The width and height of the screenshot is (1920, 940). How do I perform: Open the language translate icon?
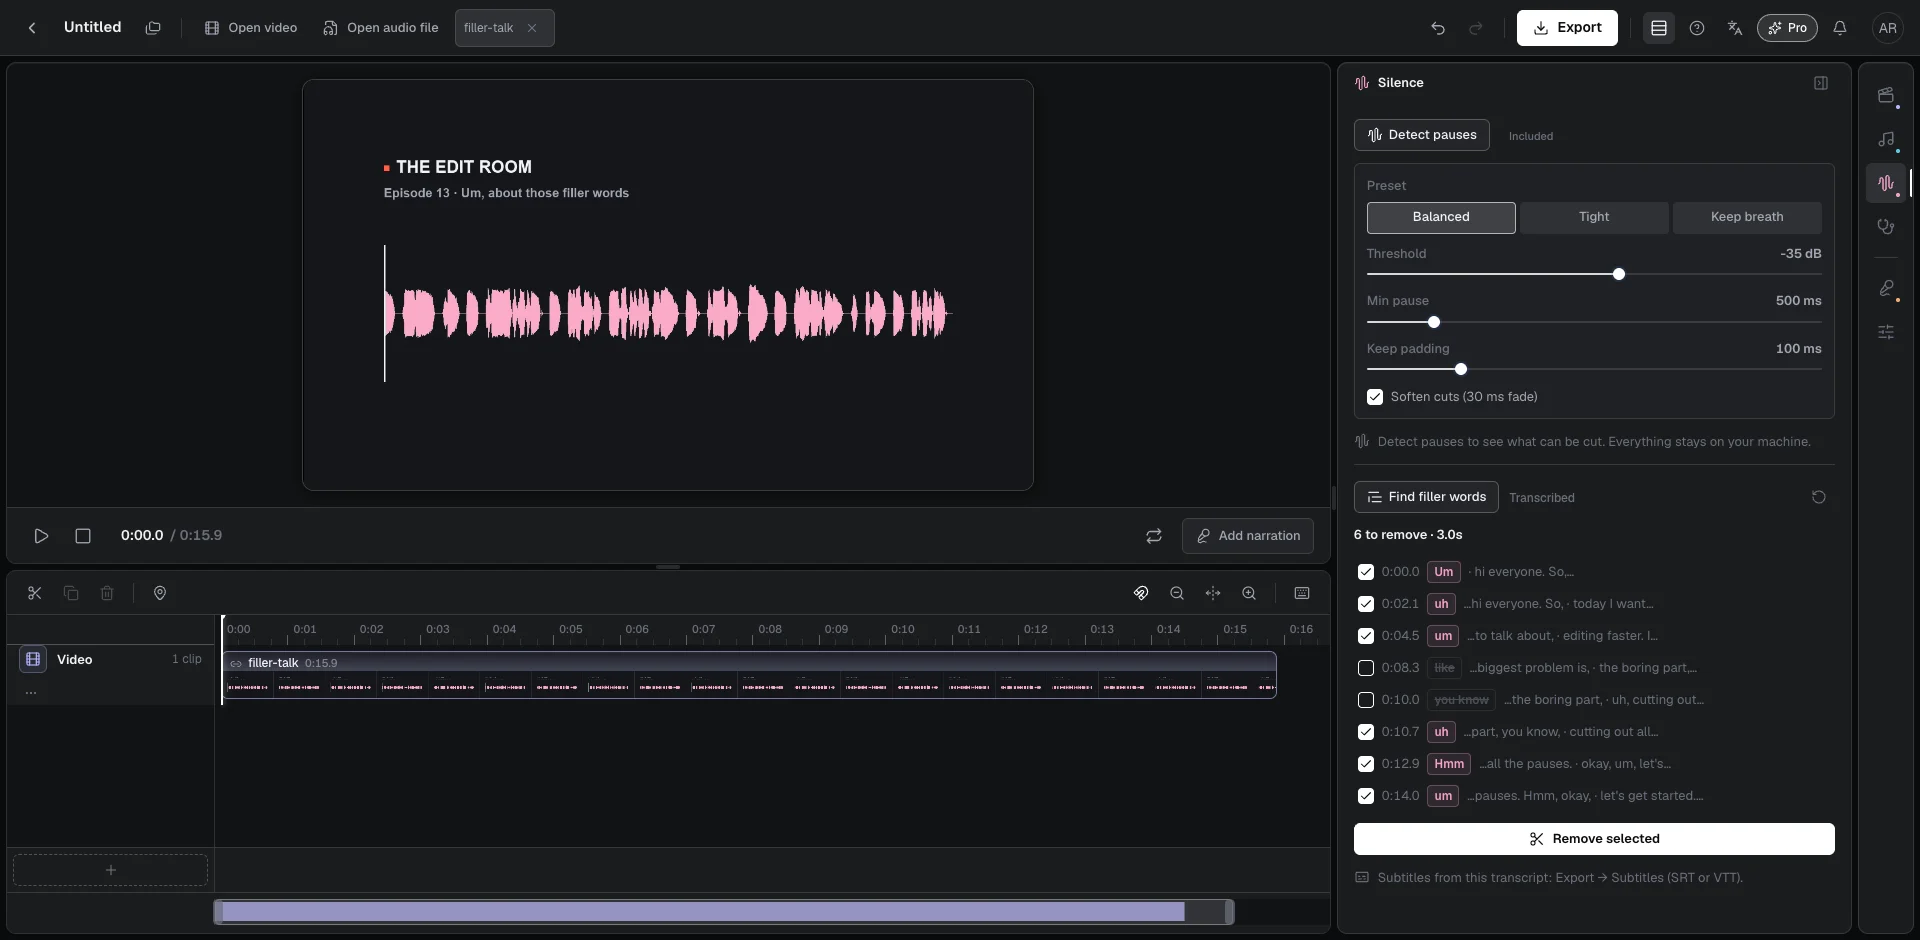[x=1735, y=28]
